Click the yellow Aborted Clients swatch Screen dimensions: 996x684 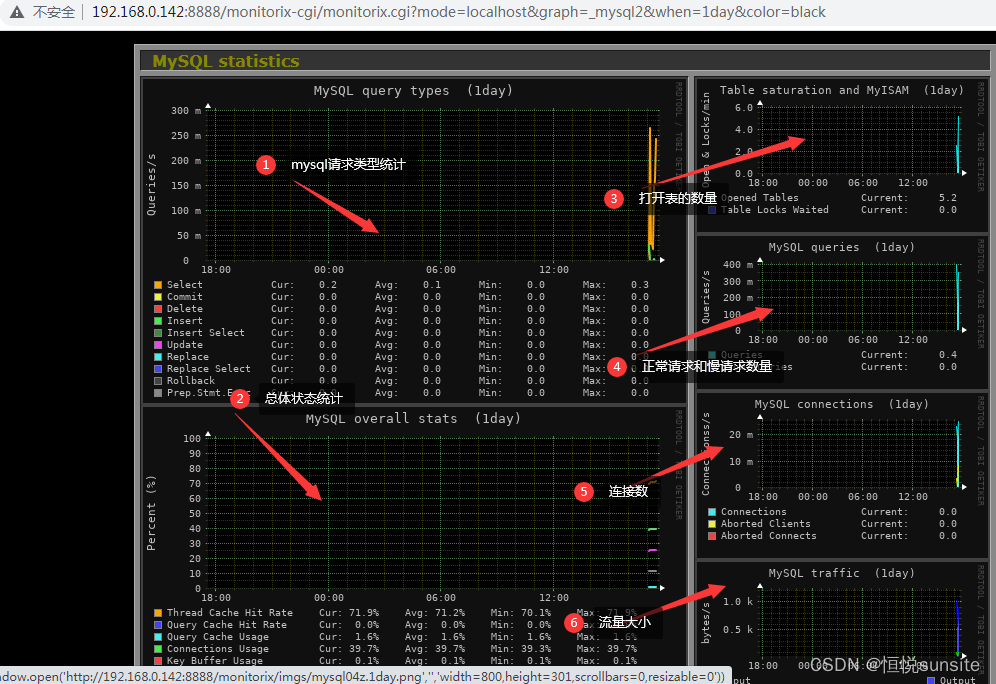[x=711, y=524]
